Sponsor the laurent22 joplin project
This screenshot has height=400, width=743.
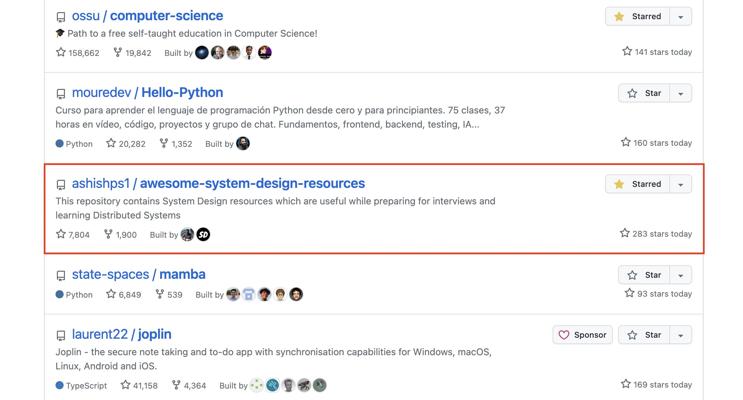point(582,335)
